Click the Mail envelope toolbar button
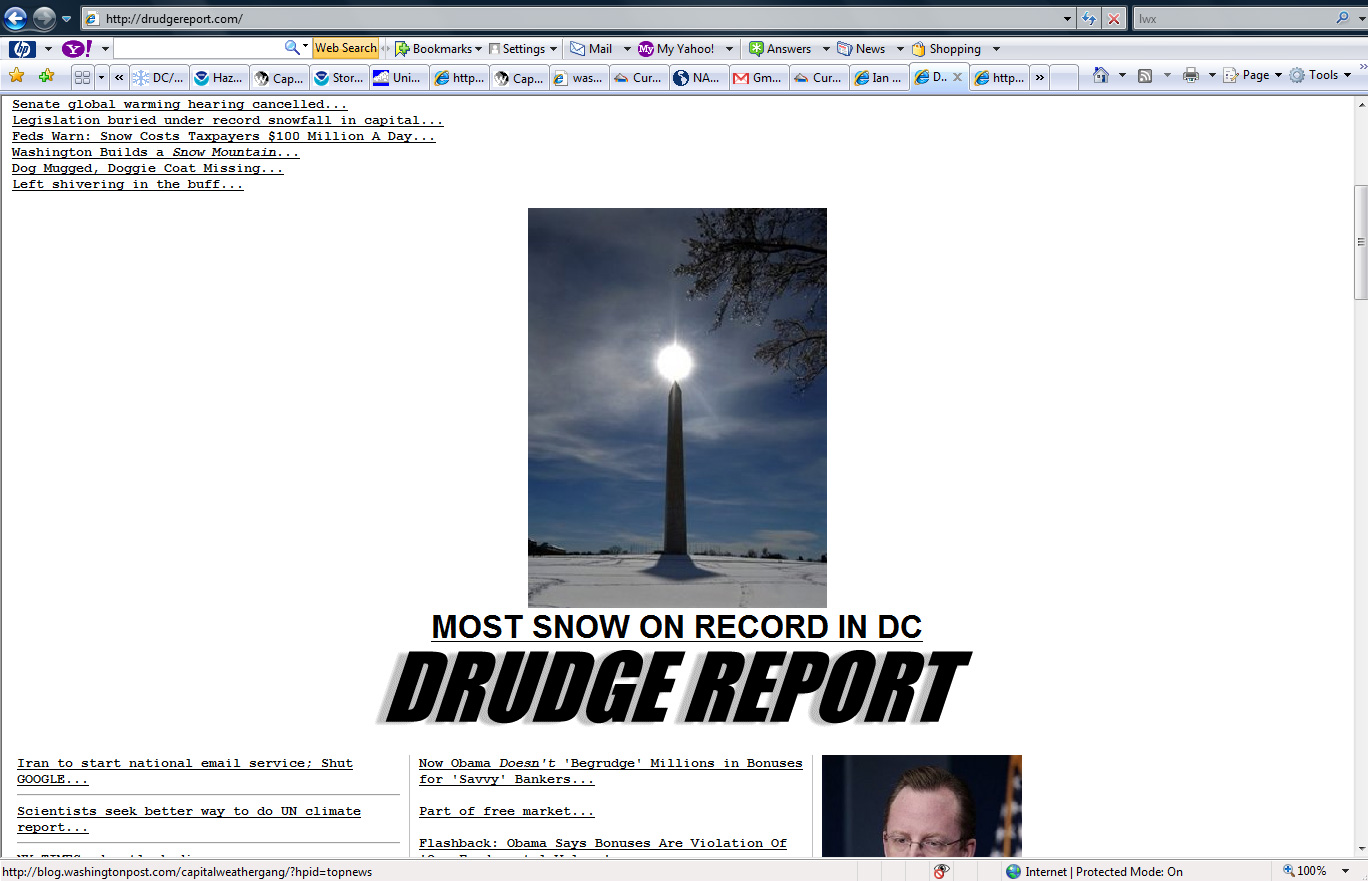The width and height of the screenshot is (1368, 882). click(x=591, y=48)
